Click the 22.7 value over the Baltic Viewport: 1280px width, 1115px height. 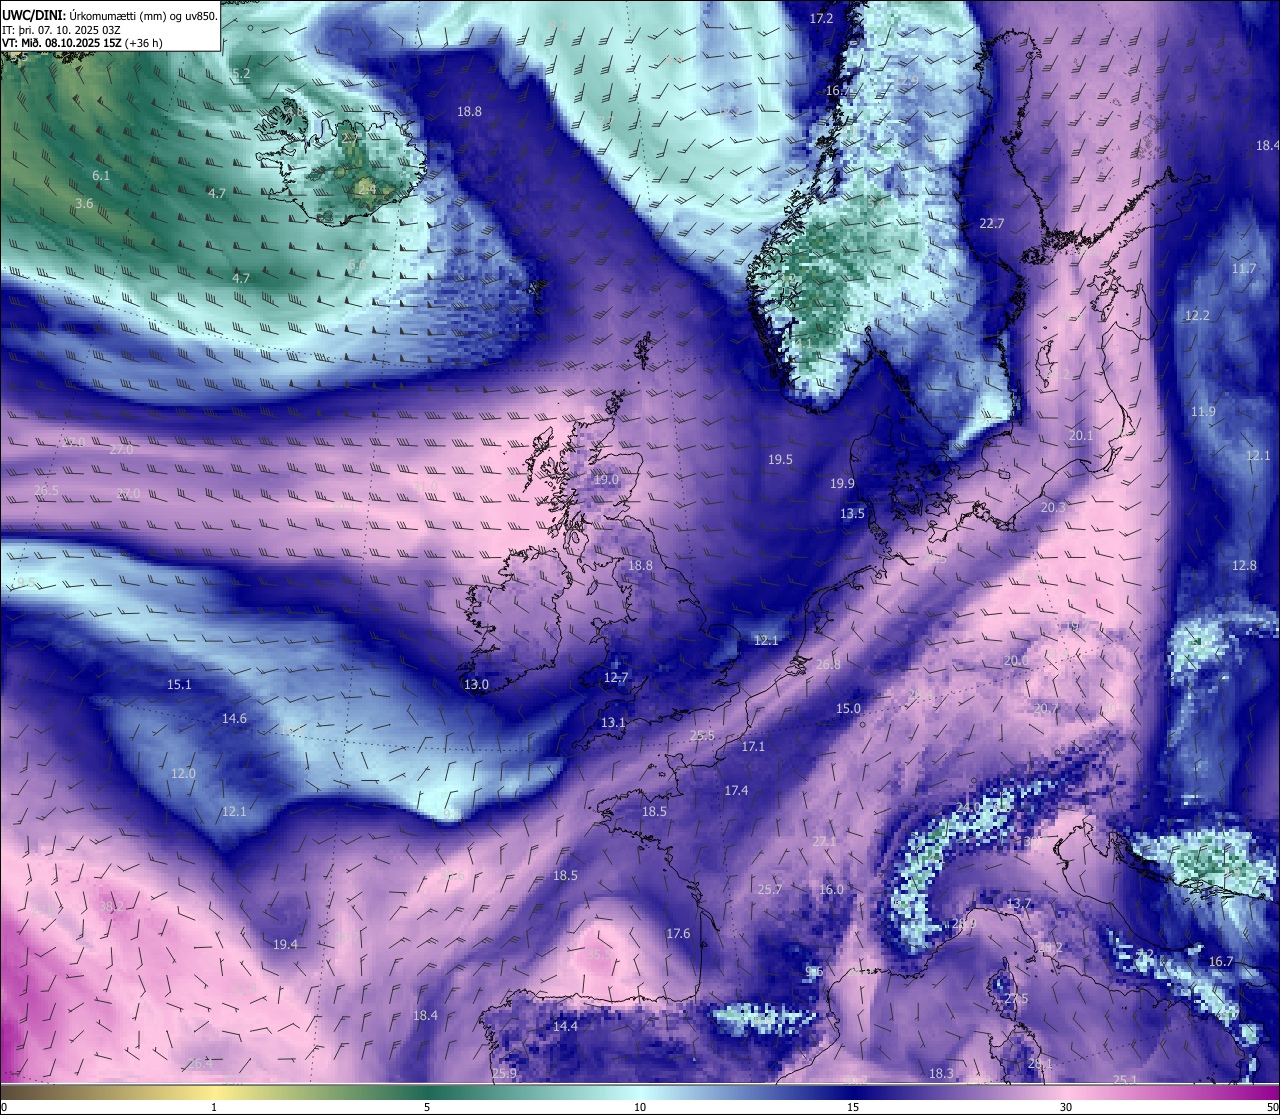click(x=992, y=224)
